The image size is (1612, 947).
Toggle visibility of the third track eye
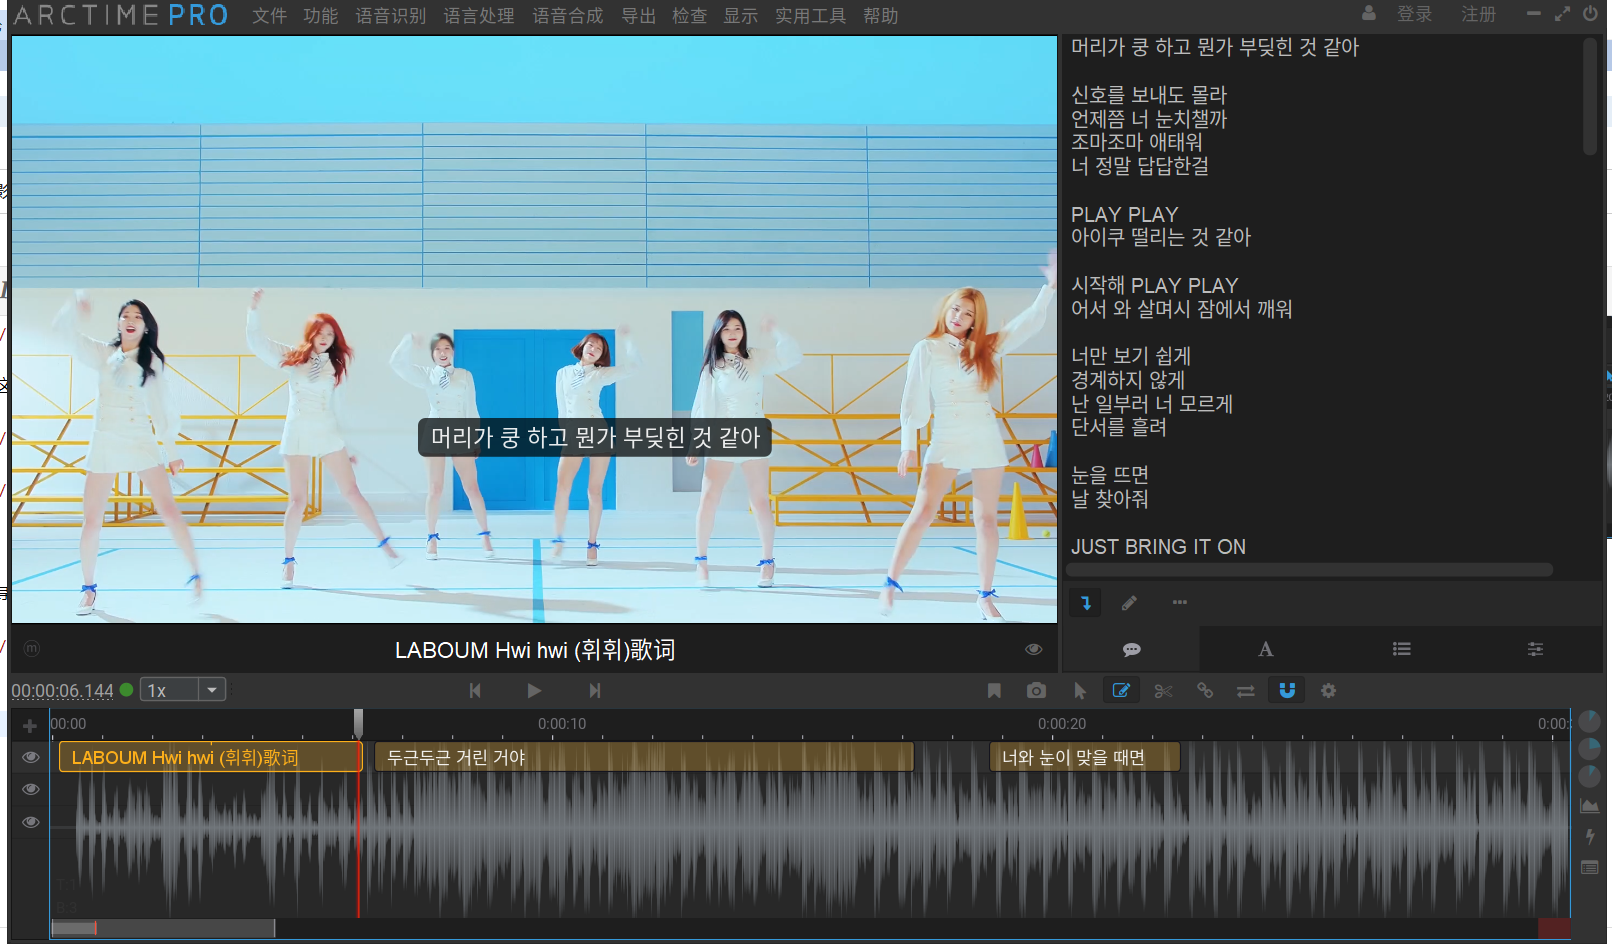(x=31, y=823)
